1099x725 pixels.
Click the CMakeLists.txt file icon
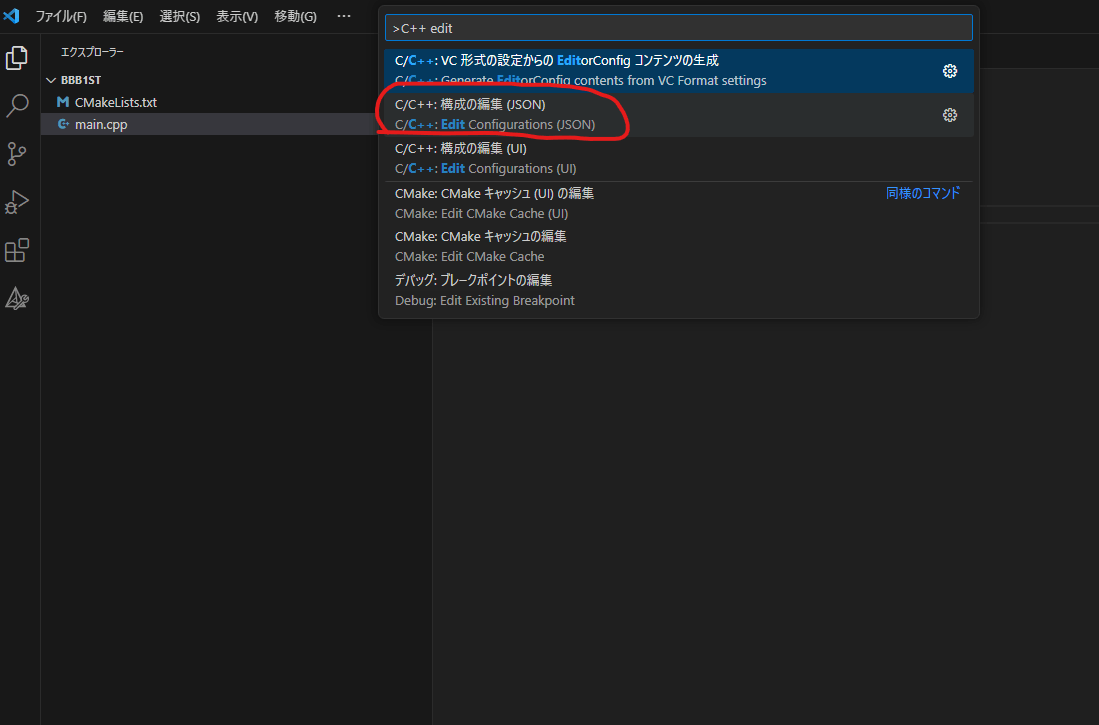pos(63,102)
